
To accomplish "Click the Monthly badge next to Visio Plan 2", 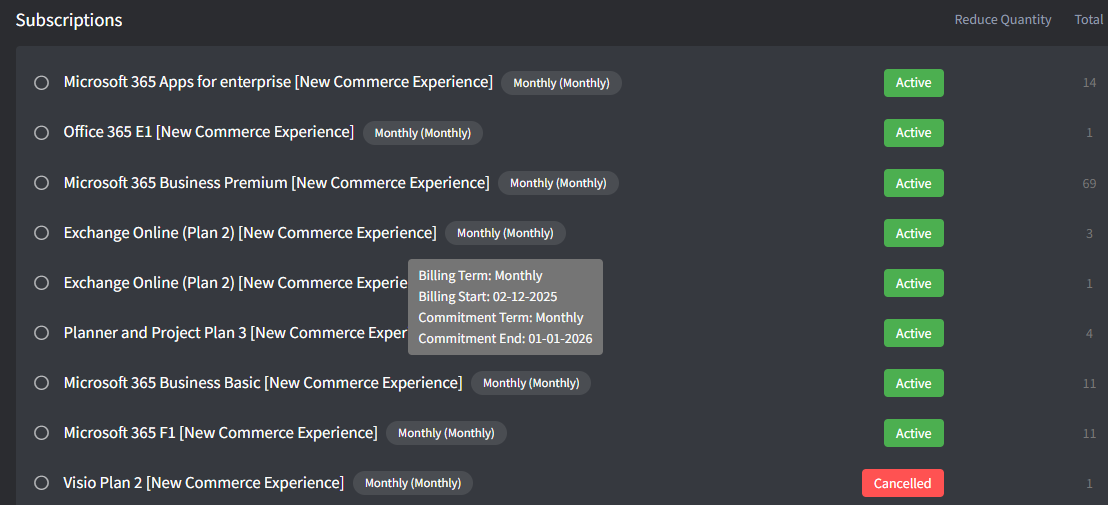I will 412,483.
